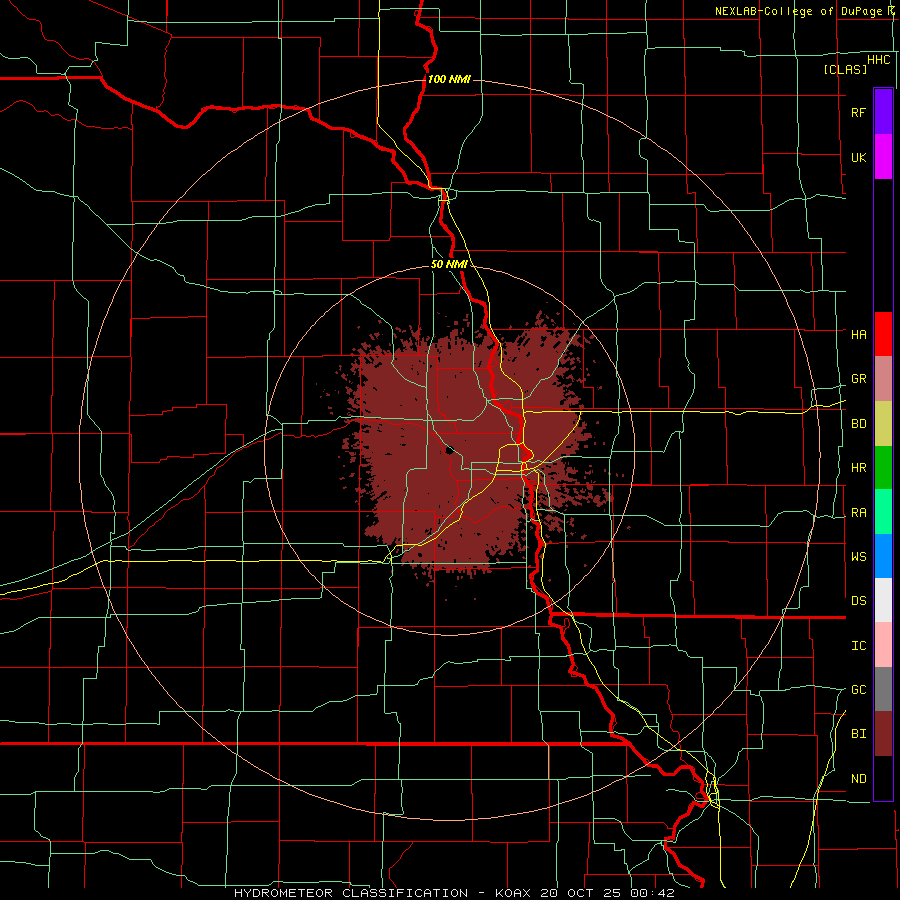Click the UK magenta legend swatch

(883, 157)
